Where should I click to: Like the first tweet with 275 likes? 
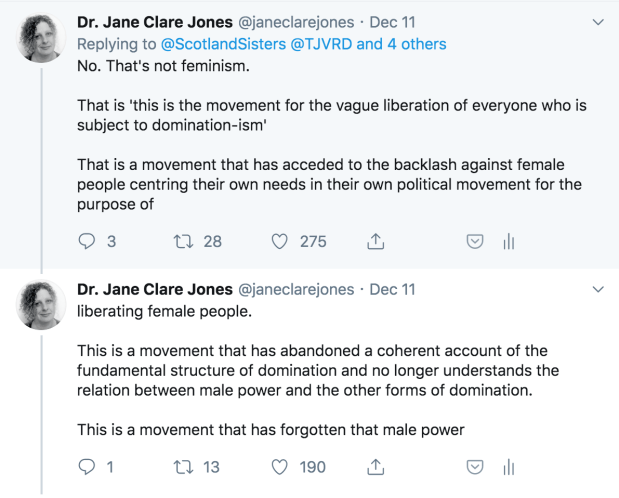(x=280, y=241)
